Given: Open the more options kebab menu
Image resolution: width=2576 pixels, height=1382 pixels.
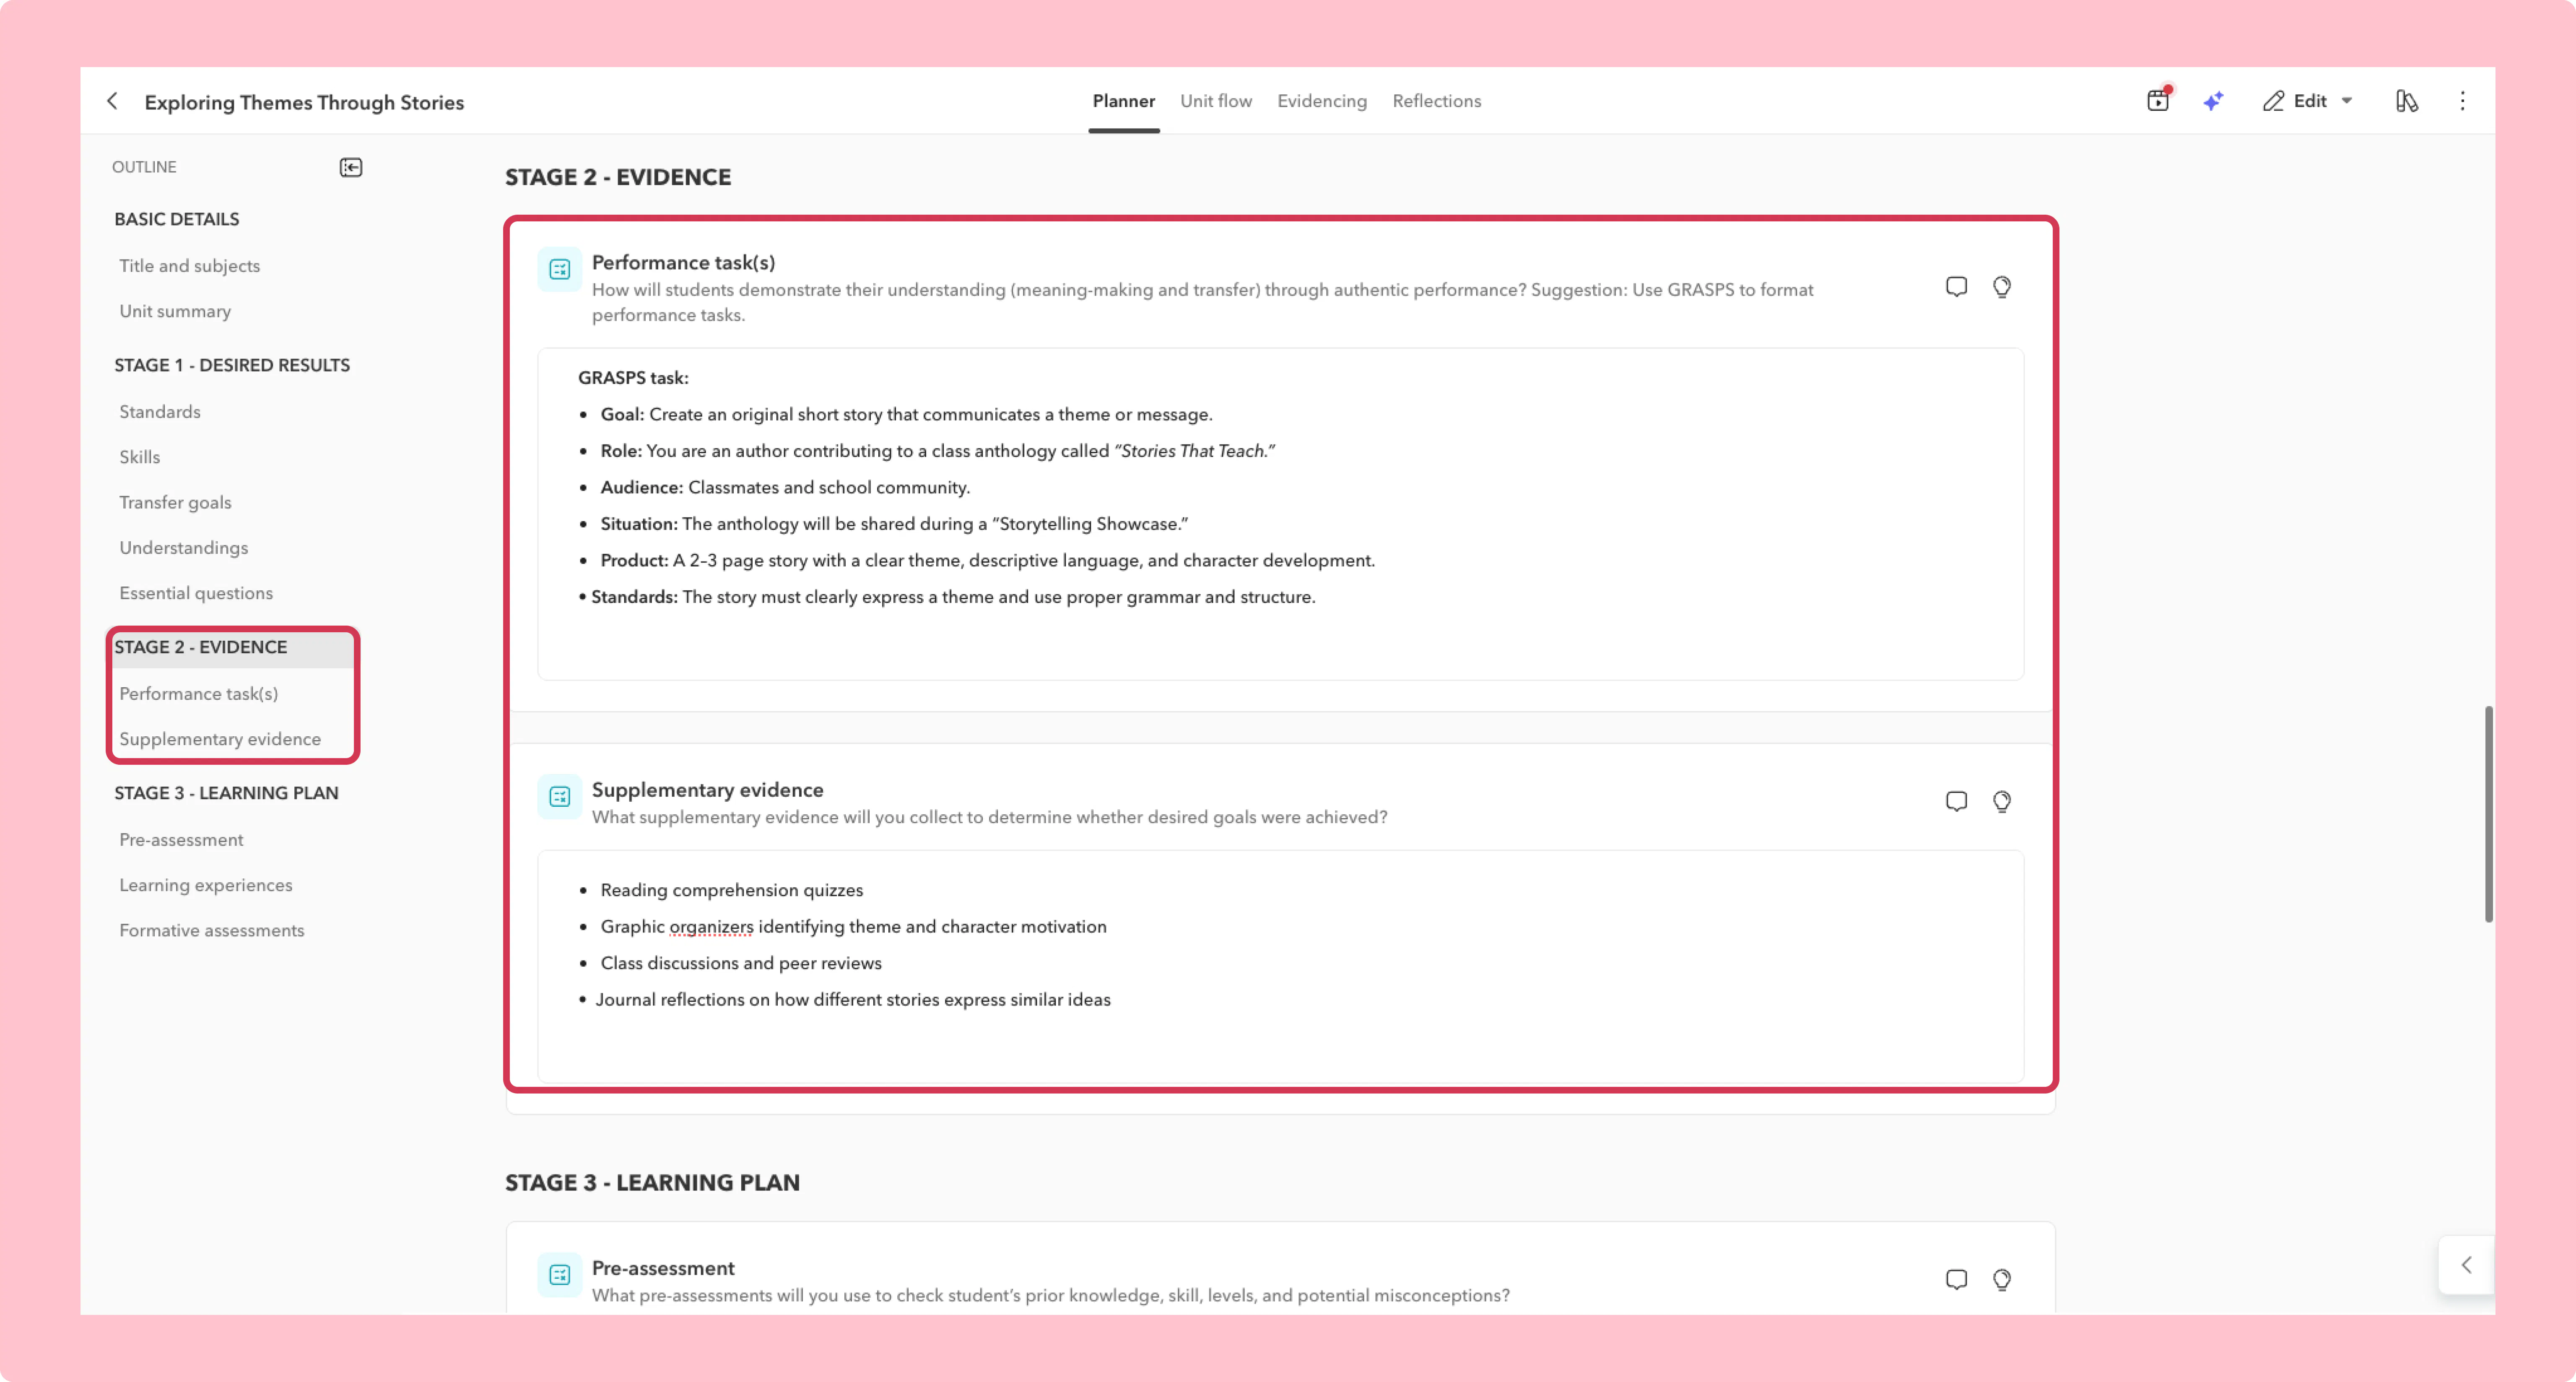Looking at the screenshot, I should pos(2462,101).
